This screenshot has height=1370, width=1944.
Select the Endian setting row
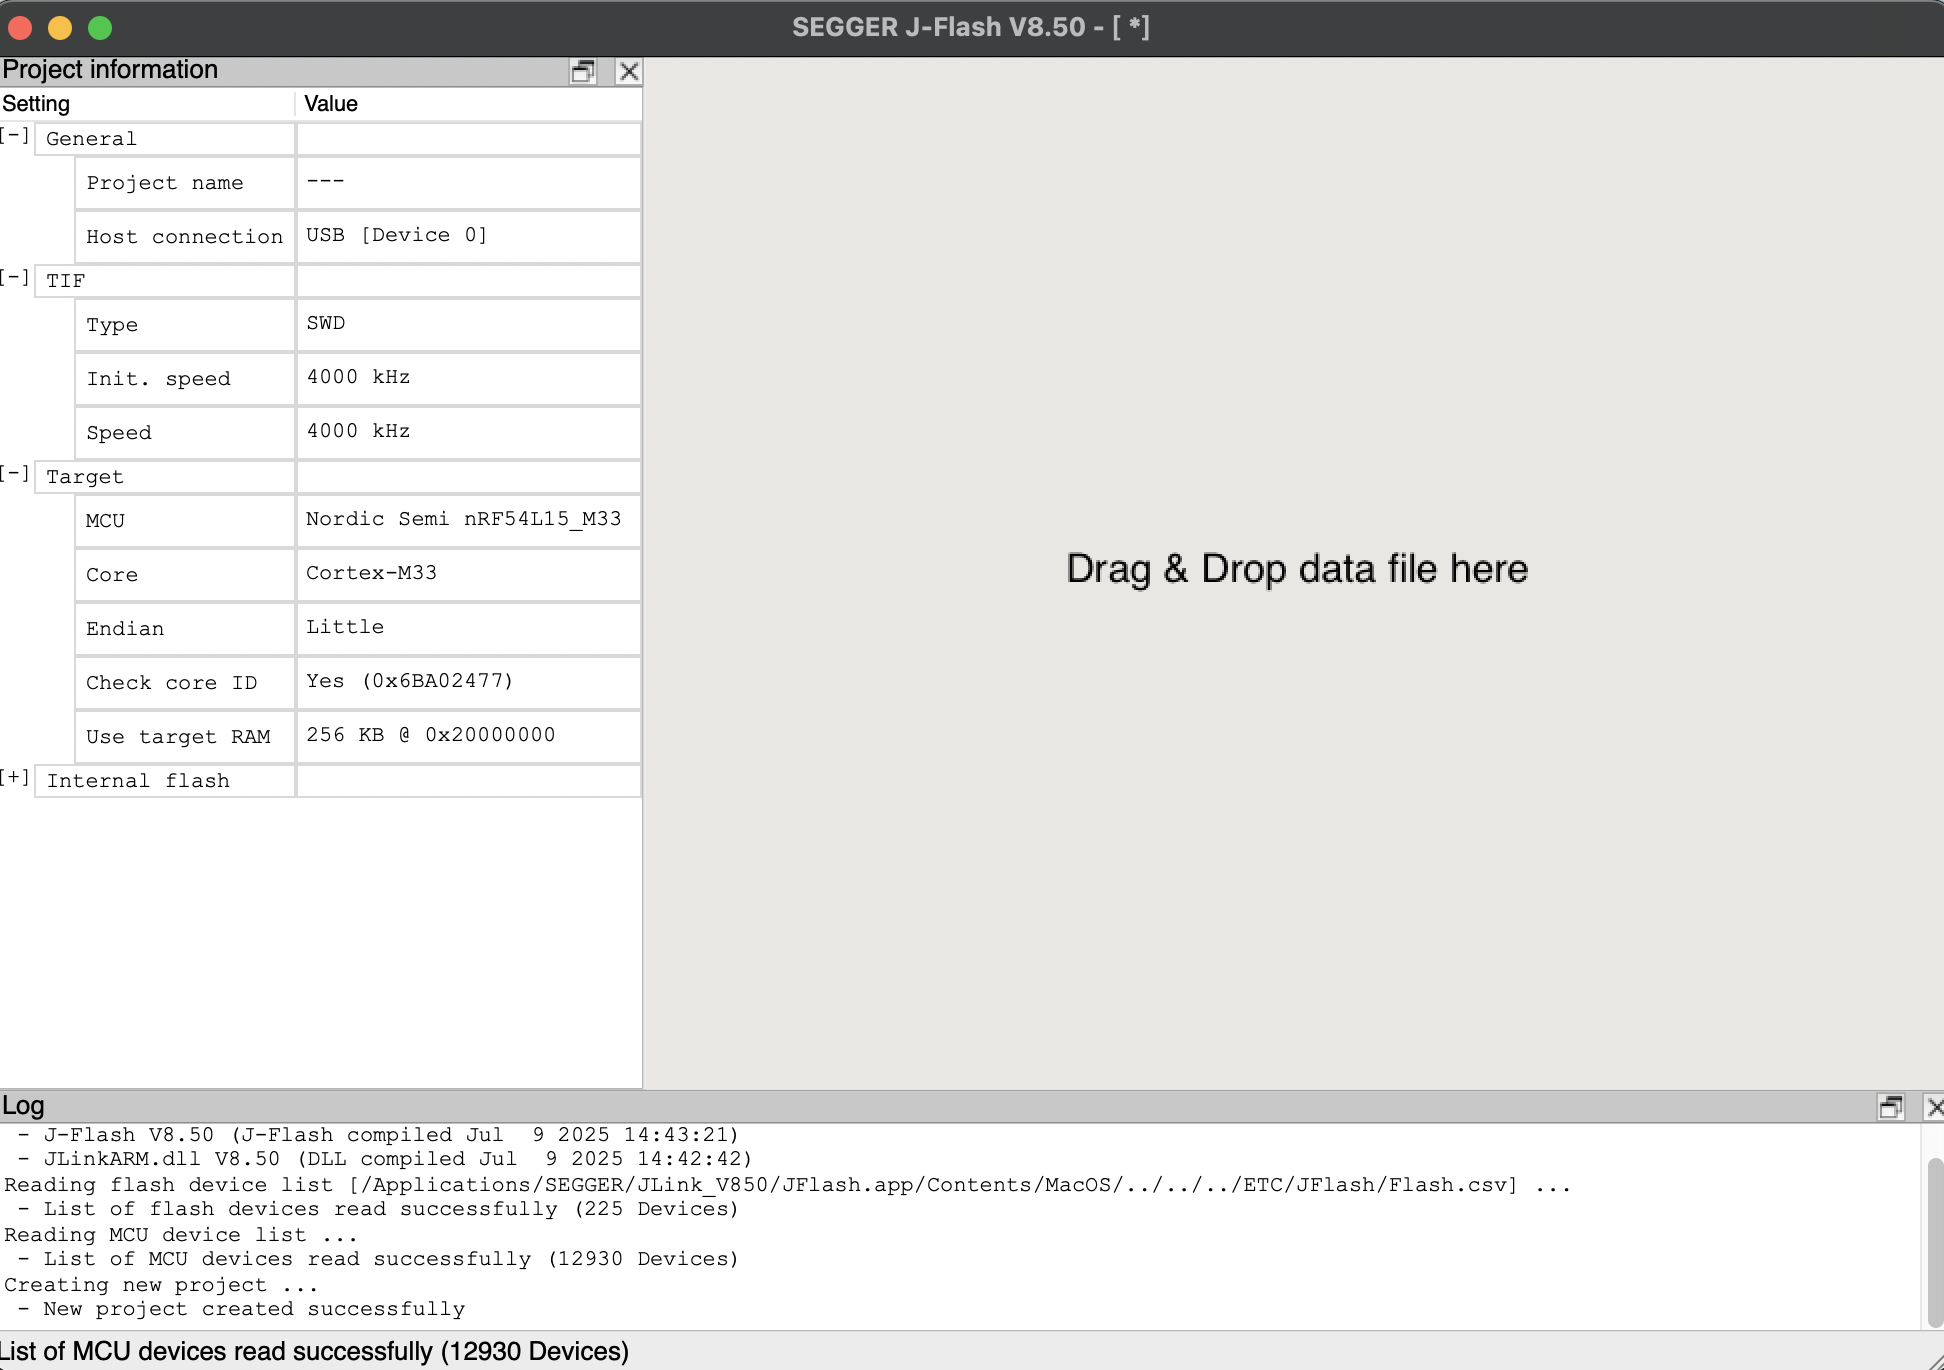[x=185, y=629]
